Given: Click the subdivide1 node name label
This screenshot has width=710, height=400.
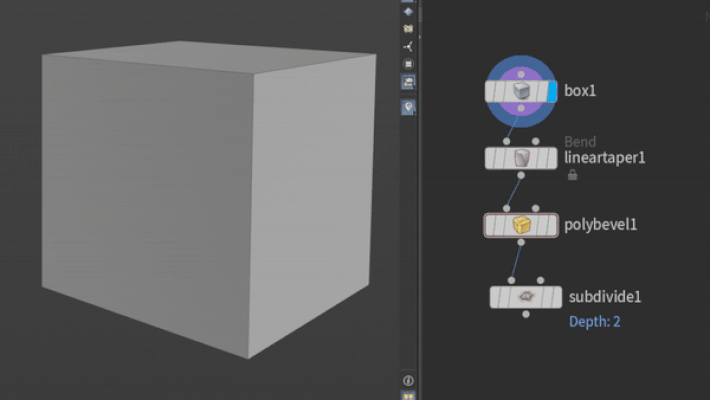Looking at the screenshot, I should coord(605,297).
